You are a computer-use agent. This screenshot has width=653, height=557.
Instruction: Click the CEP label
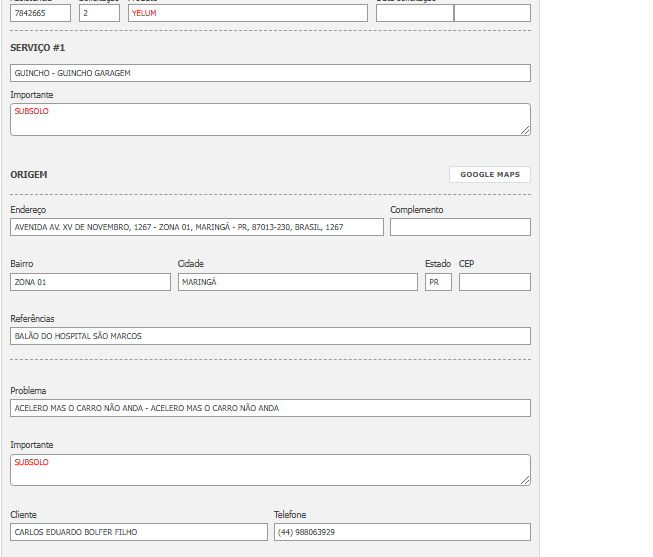(x=466, y=264)
